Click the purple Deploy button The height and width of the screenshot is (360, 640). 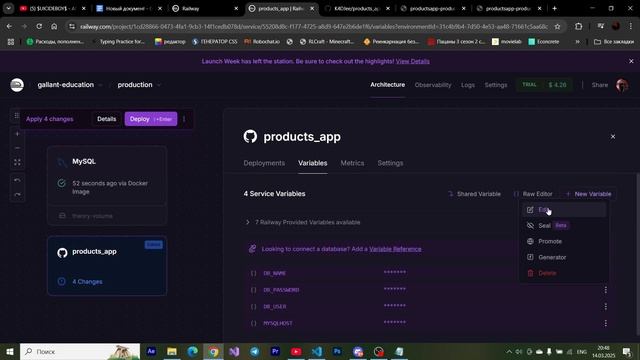click(x=151, y=119)
